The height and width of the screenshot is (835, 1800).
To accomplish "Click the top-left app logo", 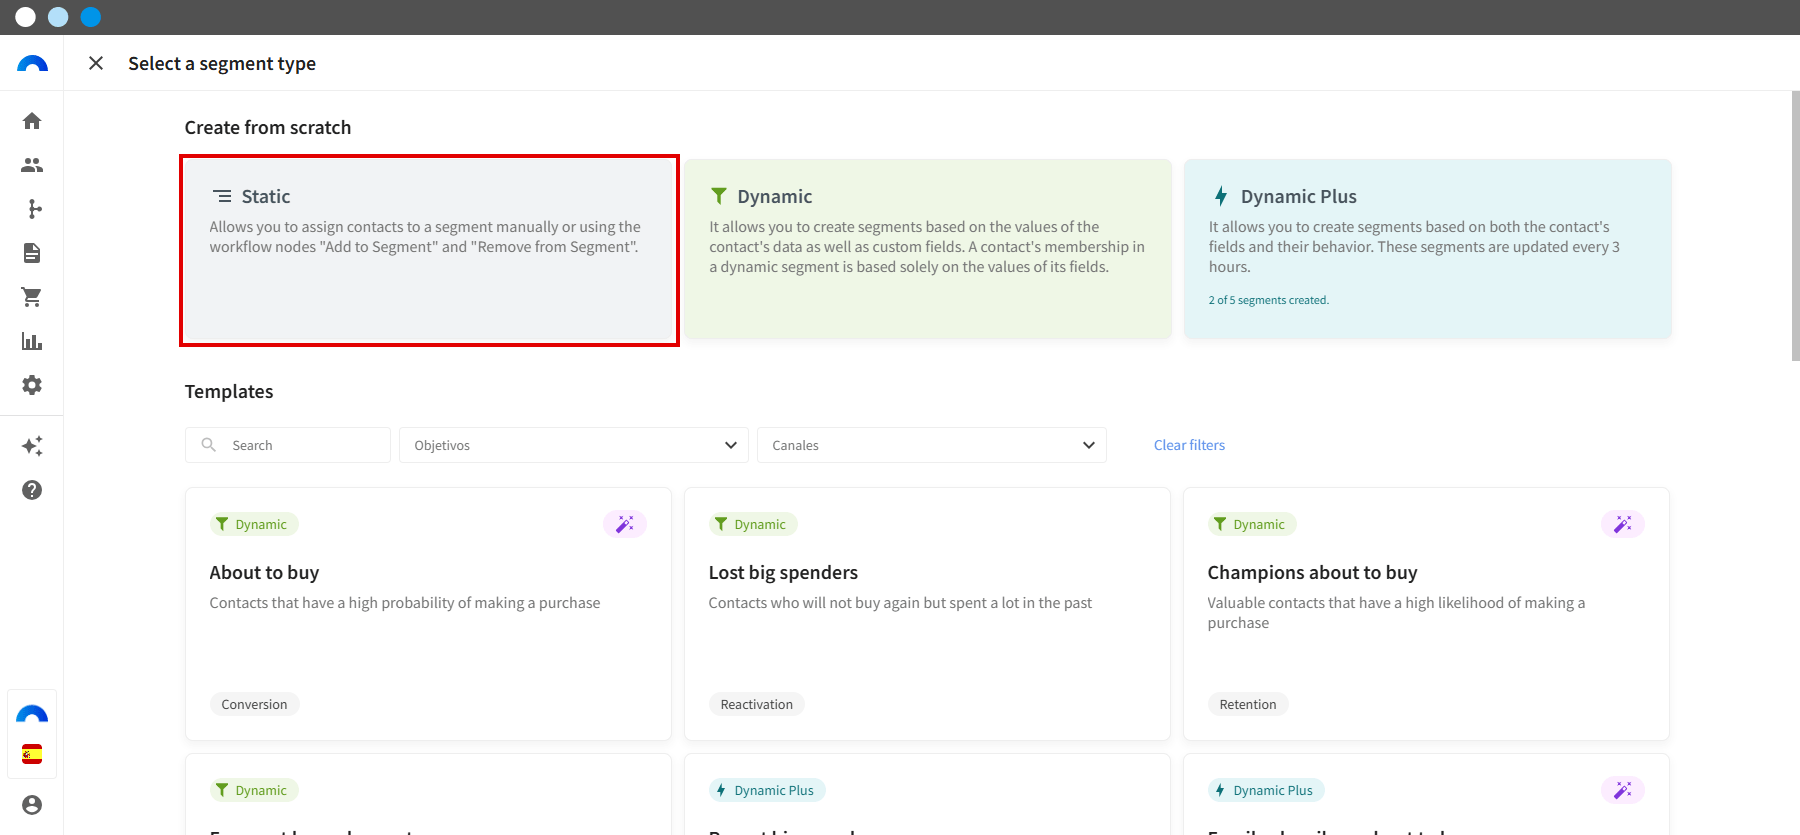I will click(x=32, y=63).
